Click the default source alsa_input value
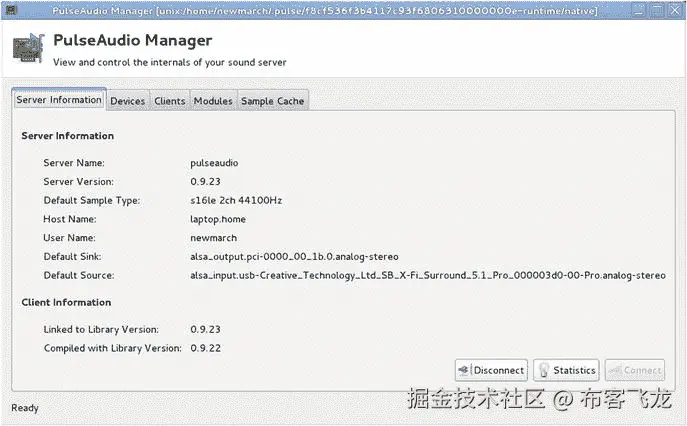This screenshot has height=426, width=687. click(x=428, y=276)
